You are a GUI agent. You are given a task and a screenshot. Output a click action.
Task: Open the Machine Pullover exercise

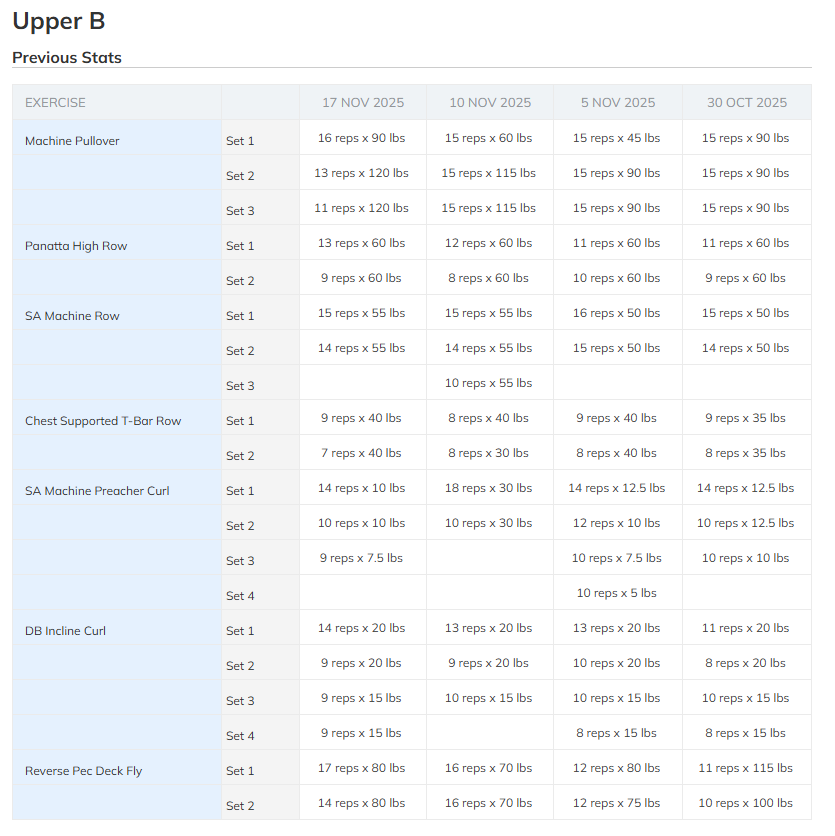pos(72,141)
